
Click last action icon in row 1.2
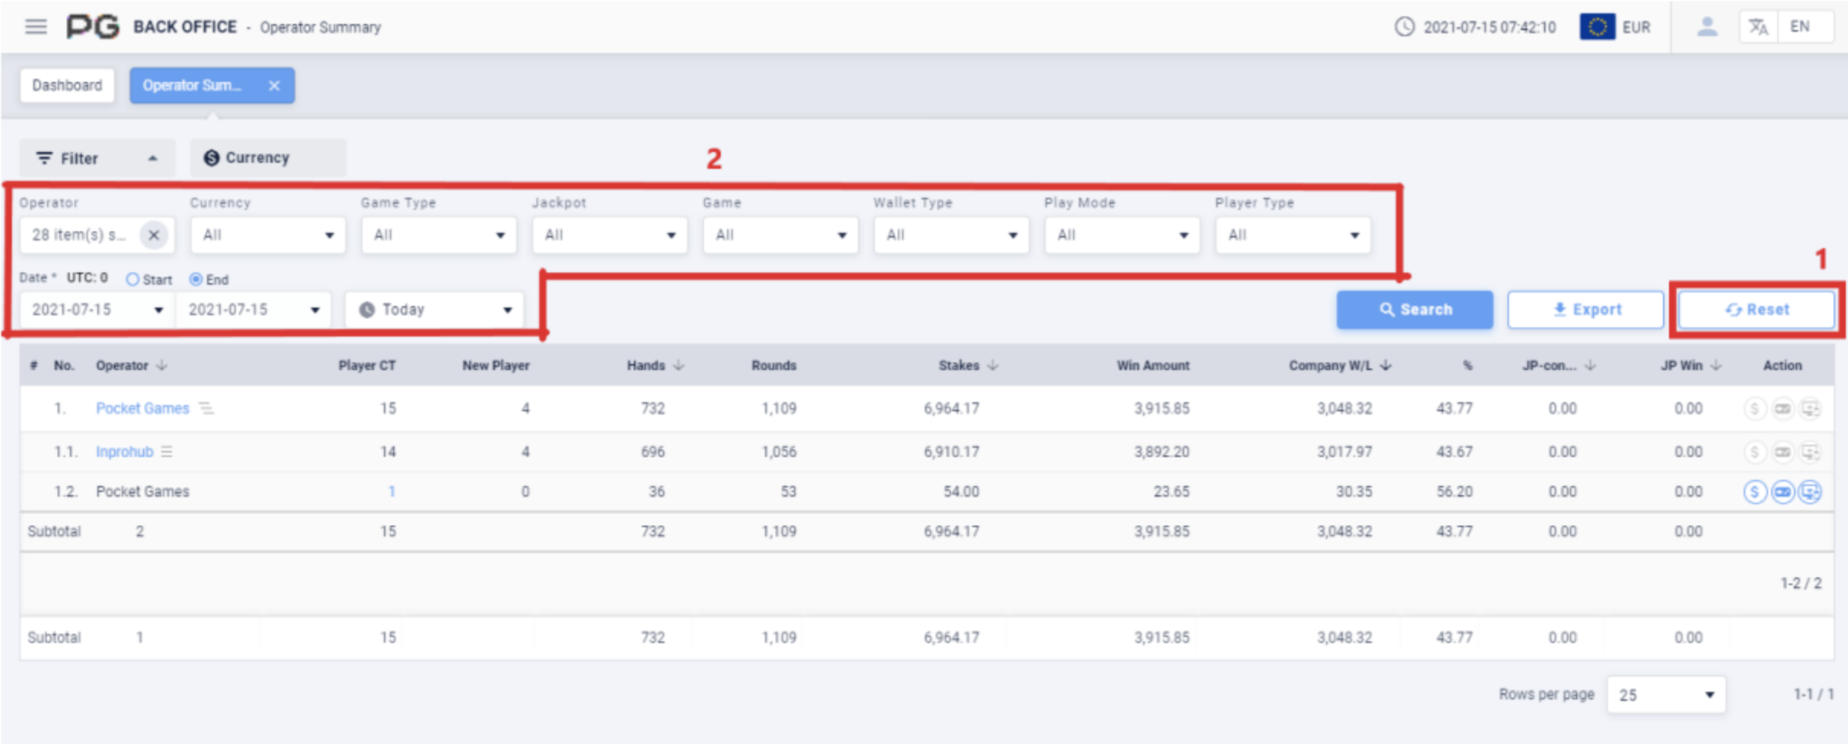click(x=1810, y=492)
